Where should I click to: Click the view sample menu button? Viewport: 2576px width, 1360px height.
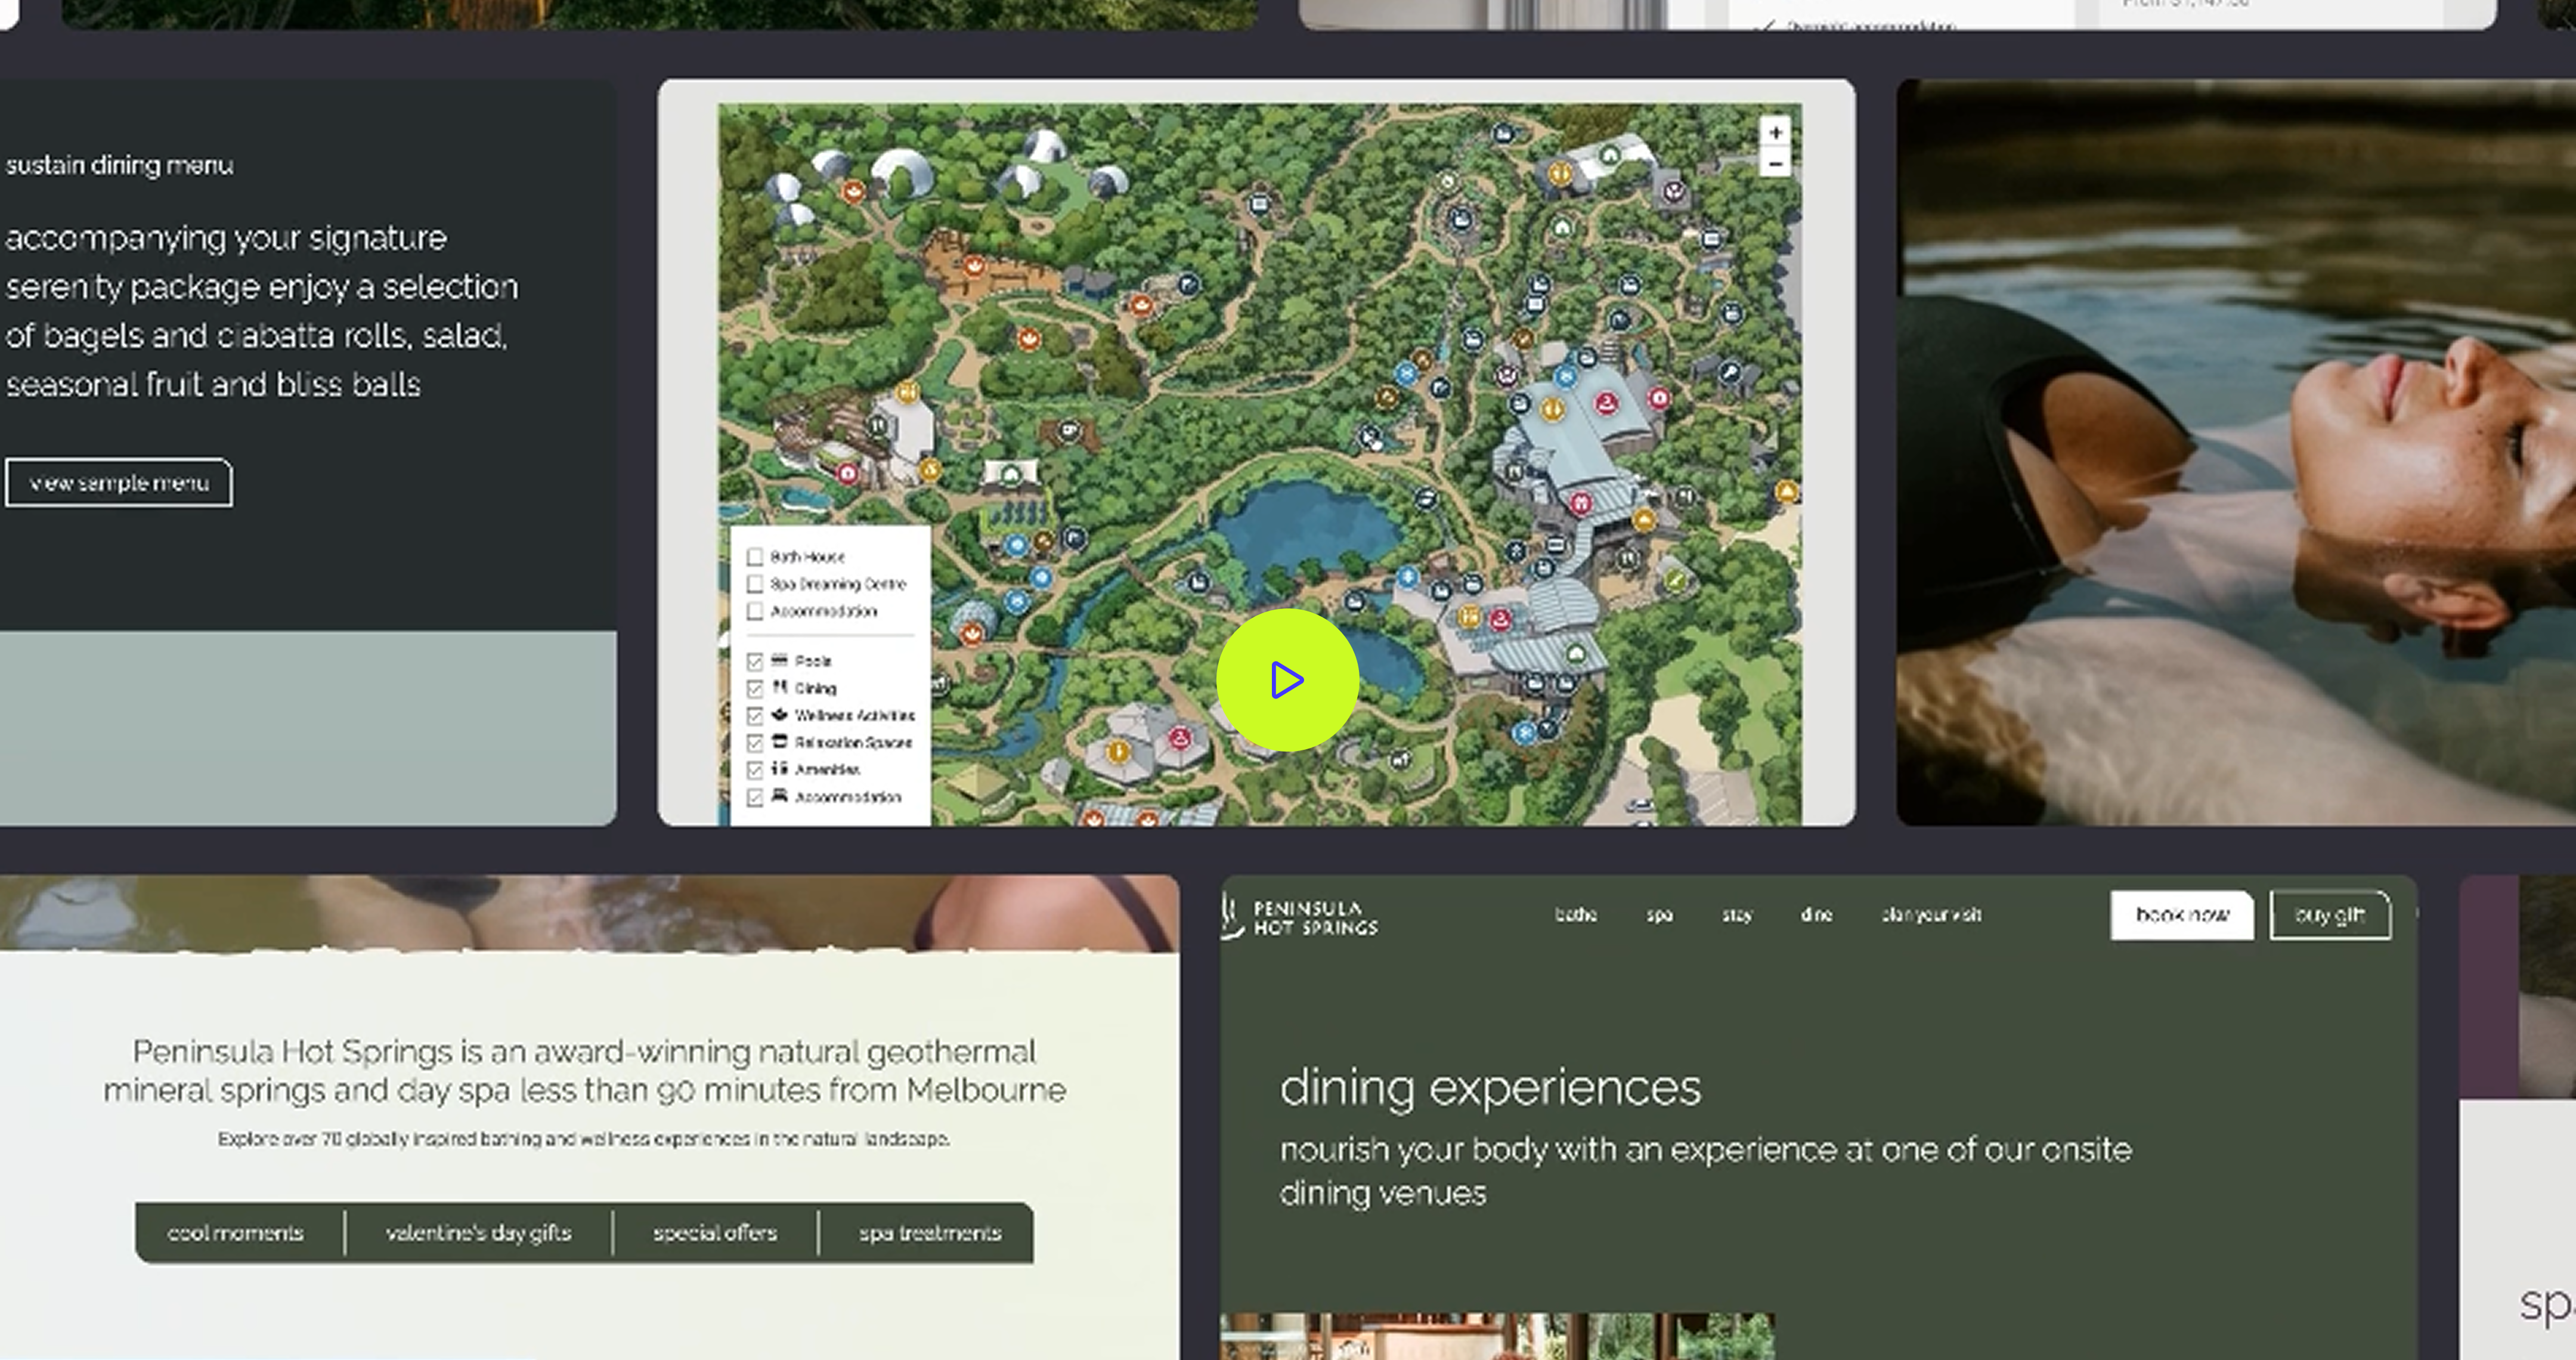tap(119, 483)
